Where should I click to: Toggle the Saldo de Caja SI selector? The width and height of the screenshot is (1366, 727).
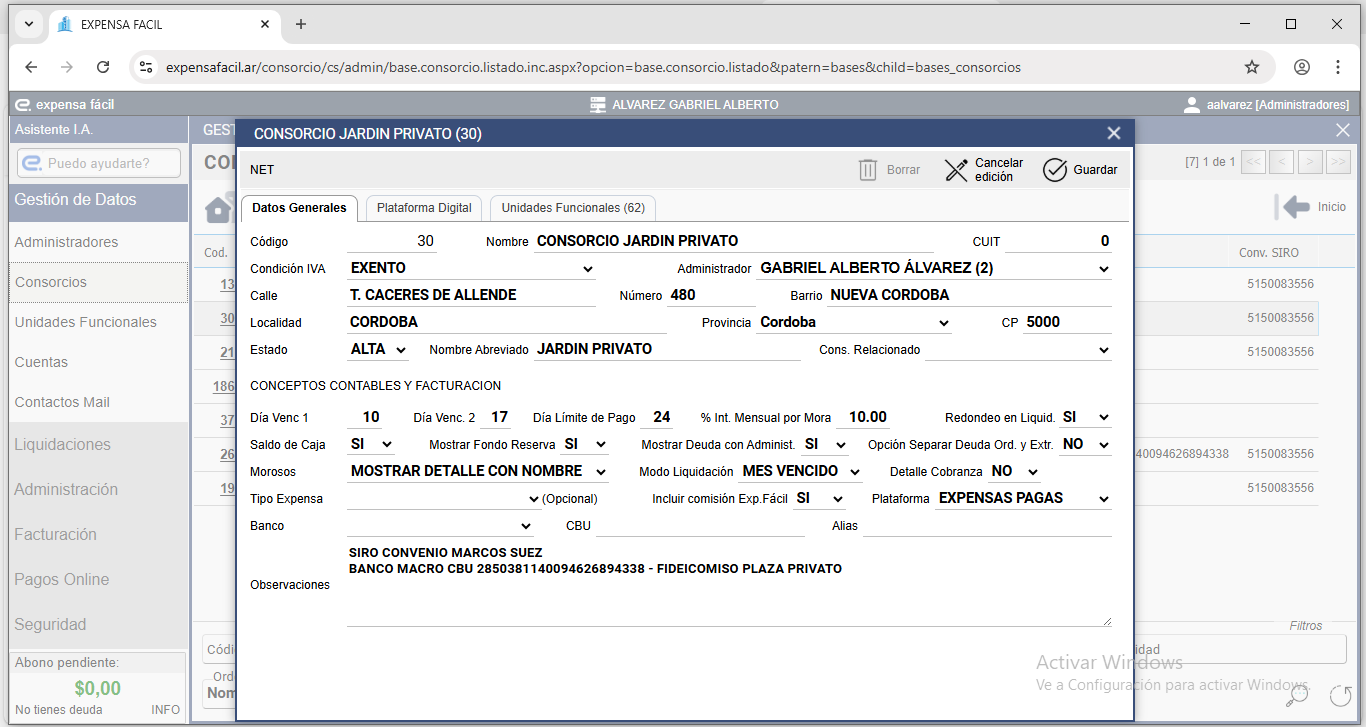tap(371, 445)
